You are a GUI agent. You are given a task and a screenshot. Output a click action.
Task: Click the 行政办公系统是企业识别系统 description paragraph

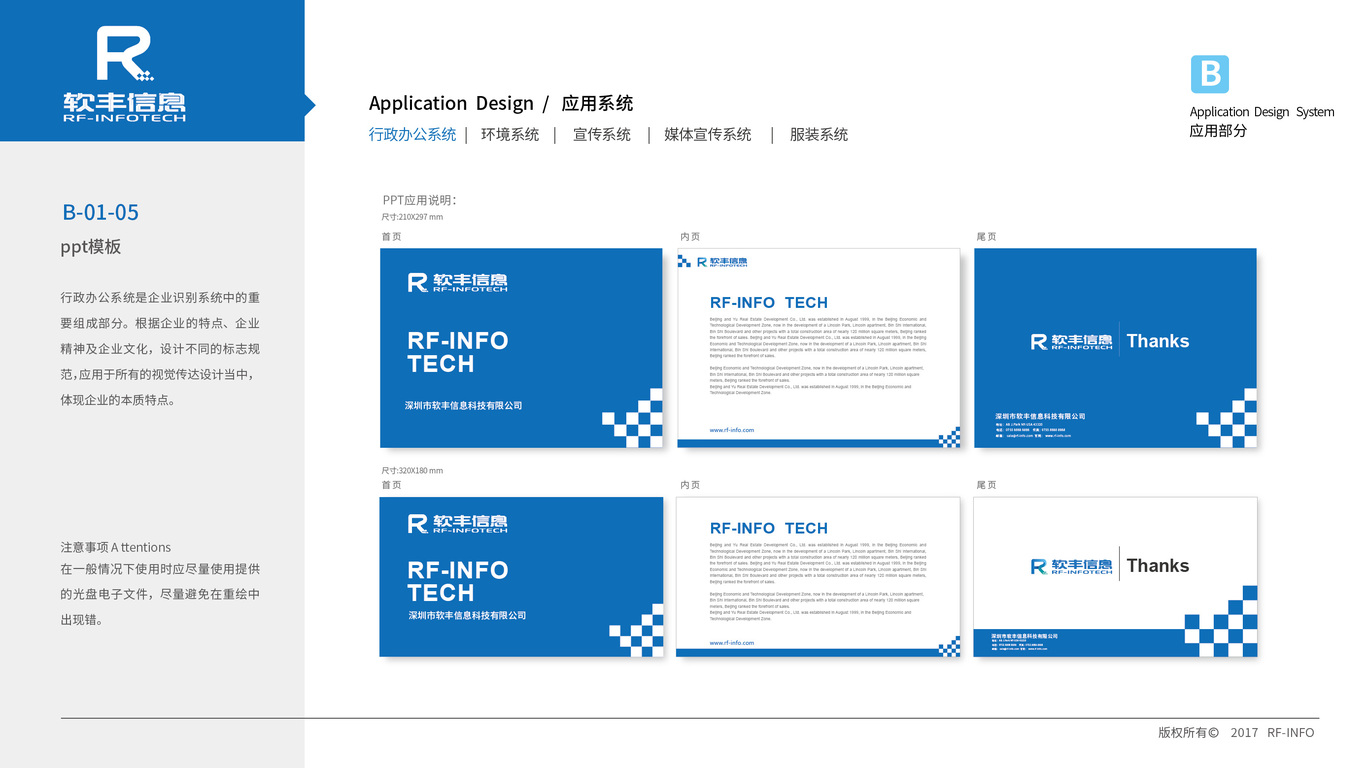pyautogui.click(x=160, y=349)
